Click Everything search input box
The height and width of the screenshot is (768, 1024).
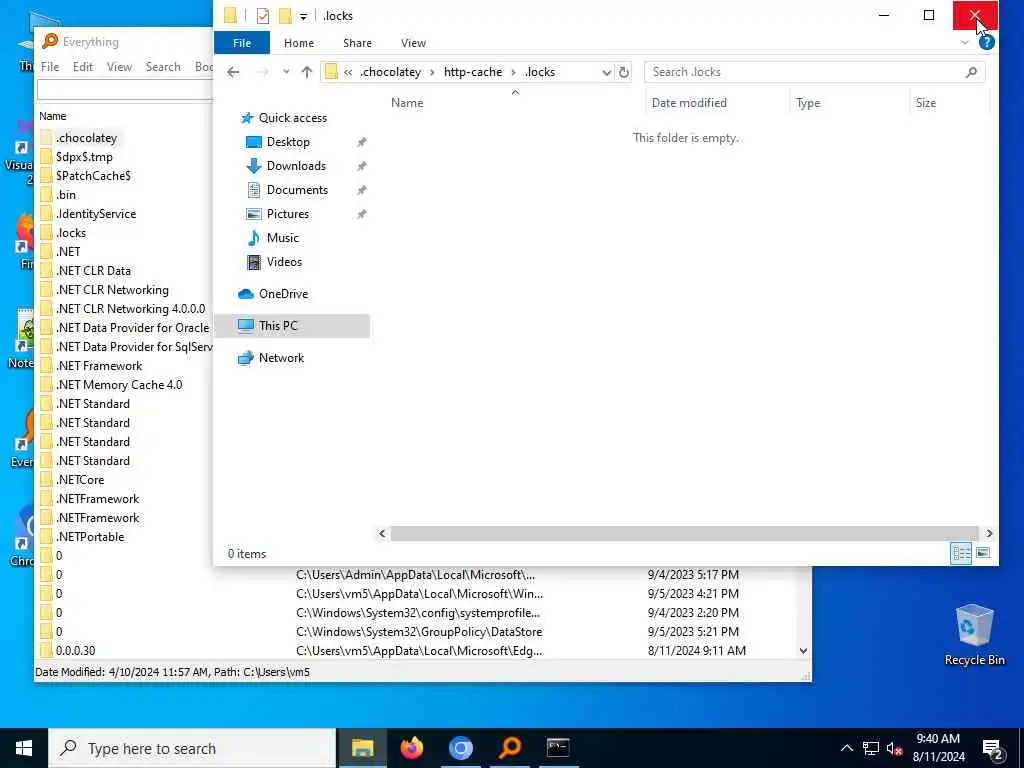tap(125, 90)
